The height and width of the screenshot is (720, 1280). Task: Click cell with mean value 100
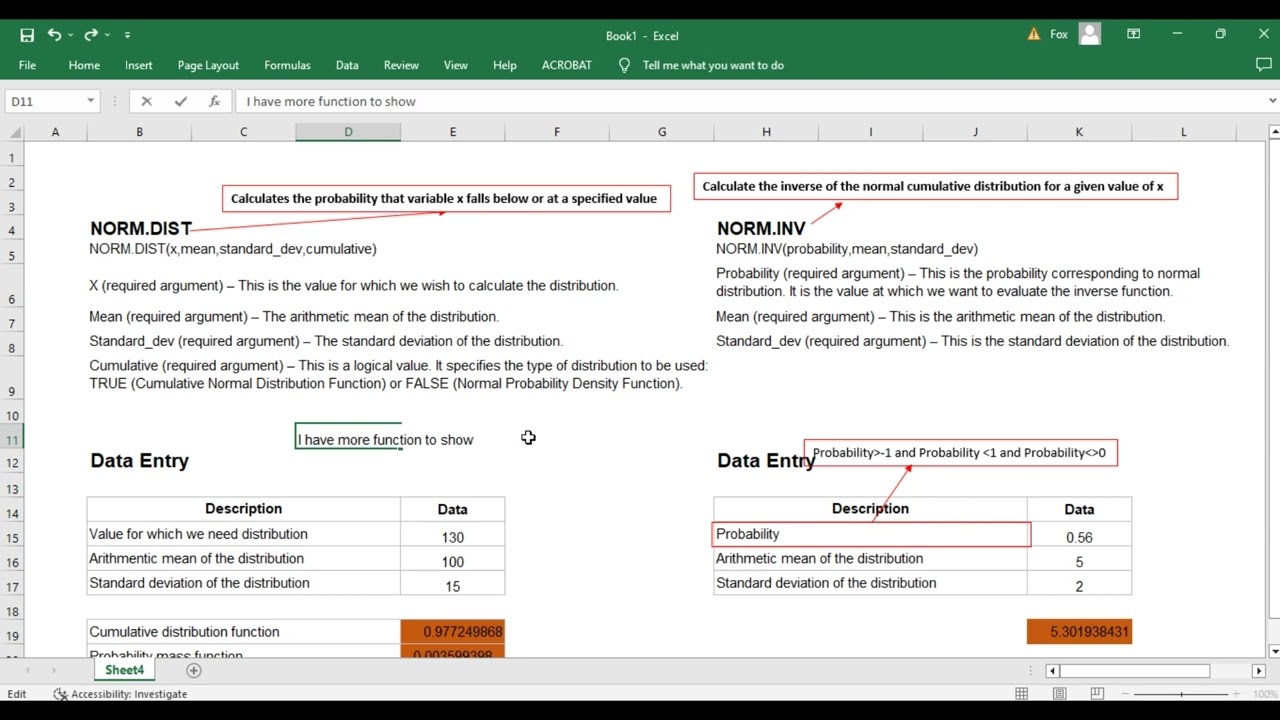[452, 562]
